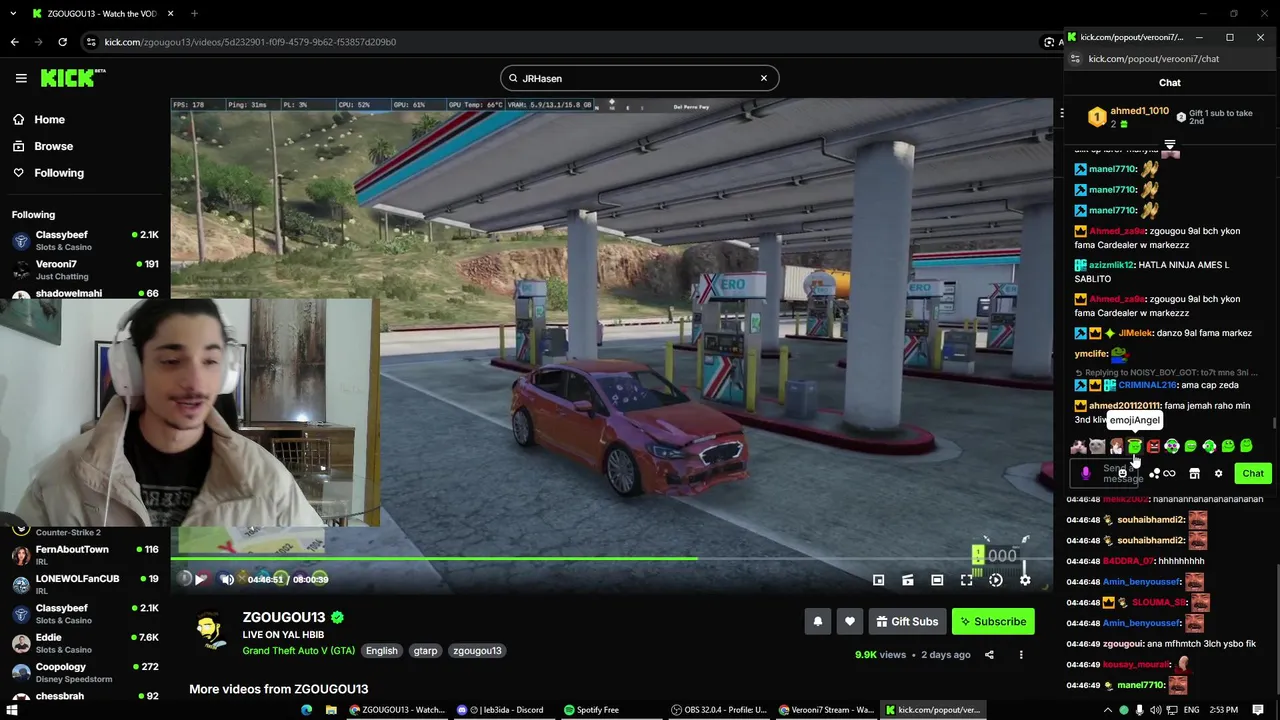Clear the JRHasen search text
The height and width of the screenshot is (720, 1280).
pyautogui.click(x=764, y=78)
